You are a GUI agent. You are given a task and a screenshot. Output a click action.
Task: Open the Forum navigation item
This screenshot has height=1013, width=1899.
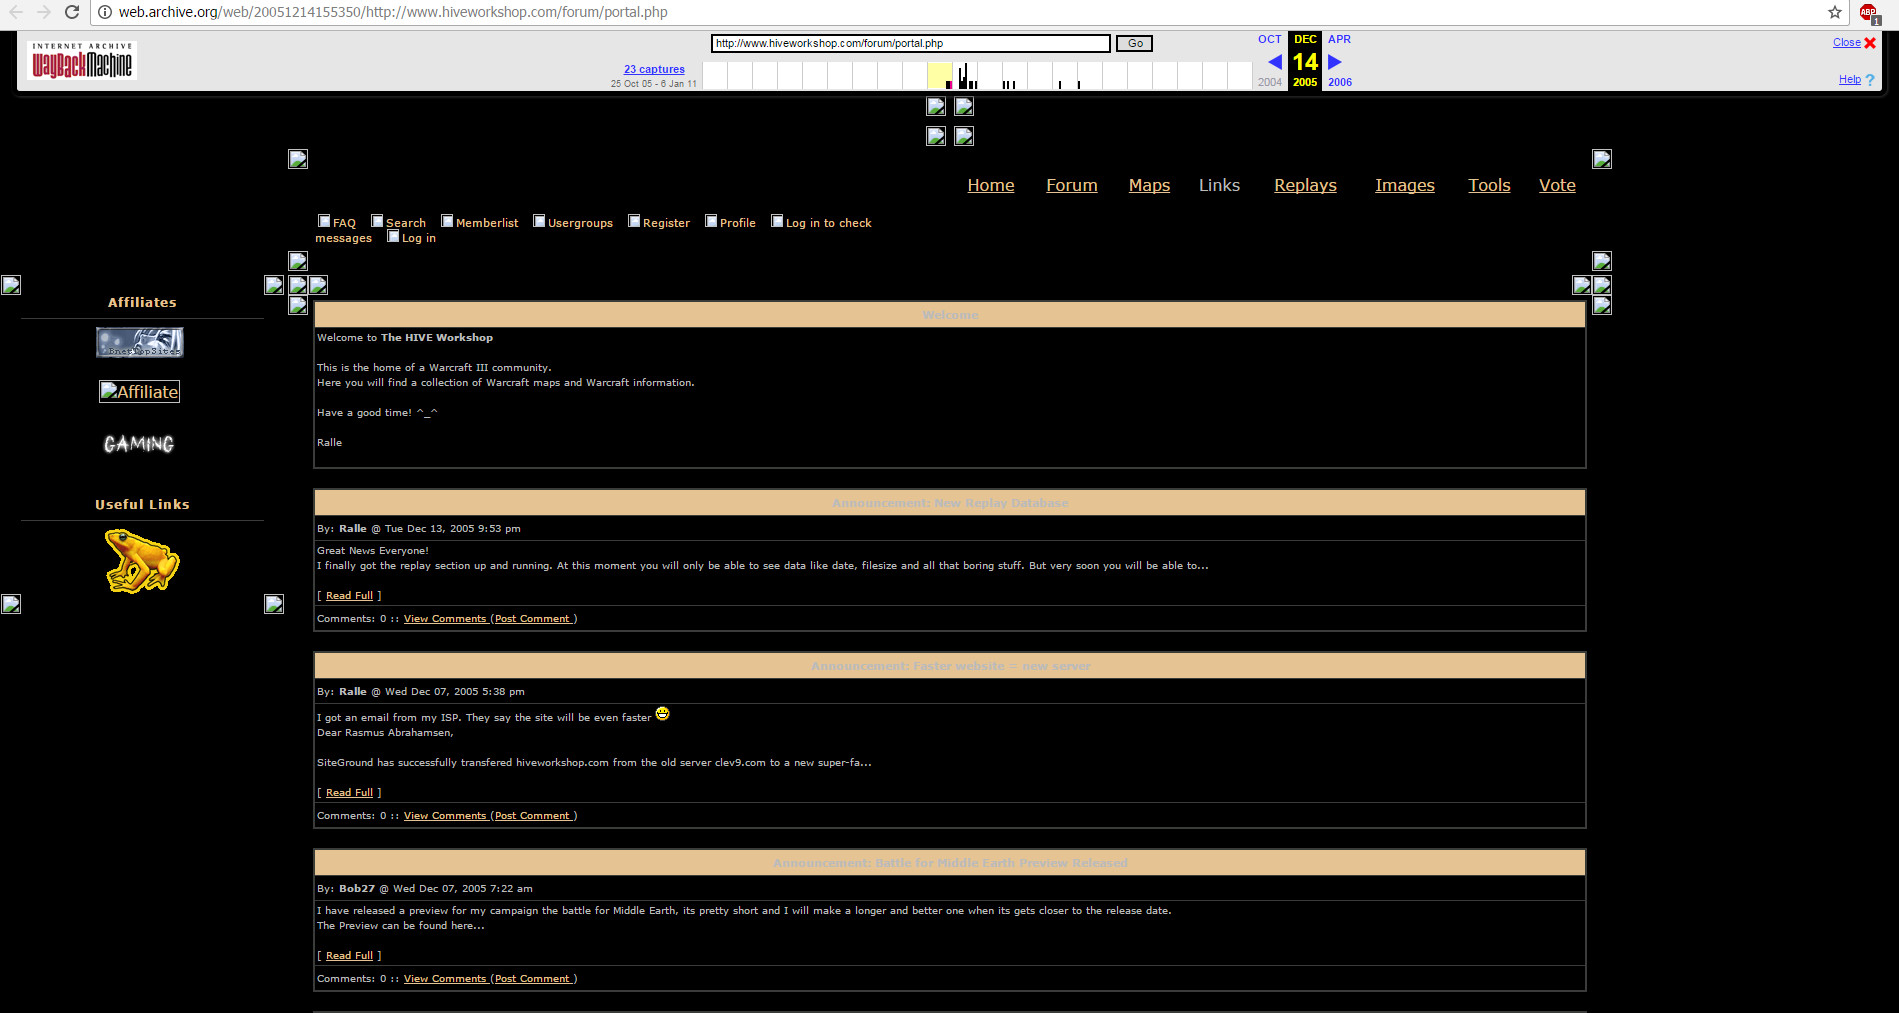click(x=1072, y=185)
